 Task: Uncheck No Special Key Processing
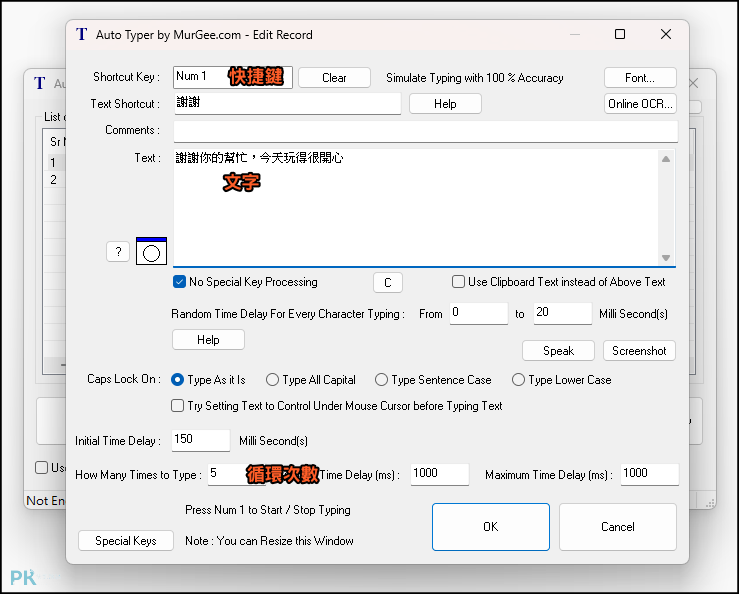pos(179,282)
